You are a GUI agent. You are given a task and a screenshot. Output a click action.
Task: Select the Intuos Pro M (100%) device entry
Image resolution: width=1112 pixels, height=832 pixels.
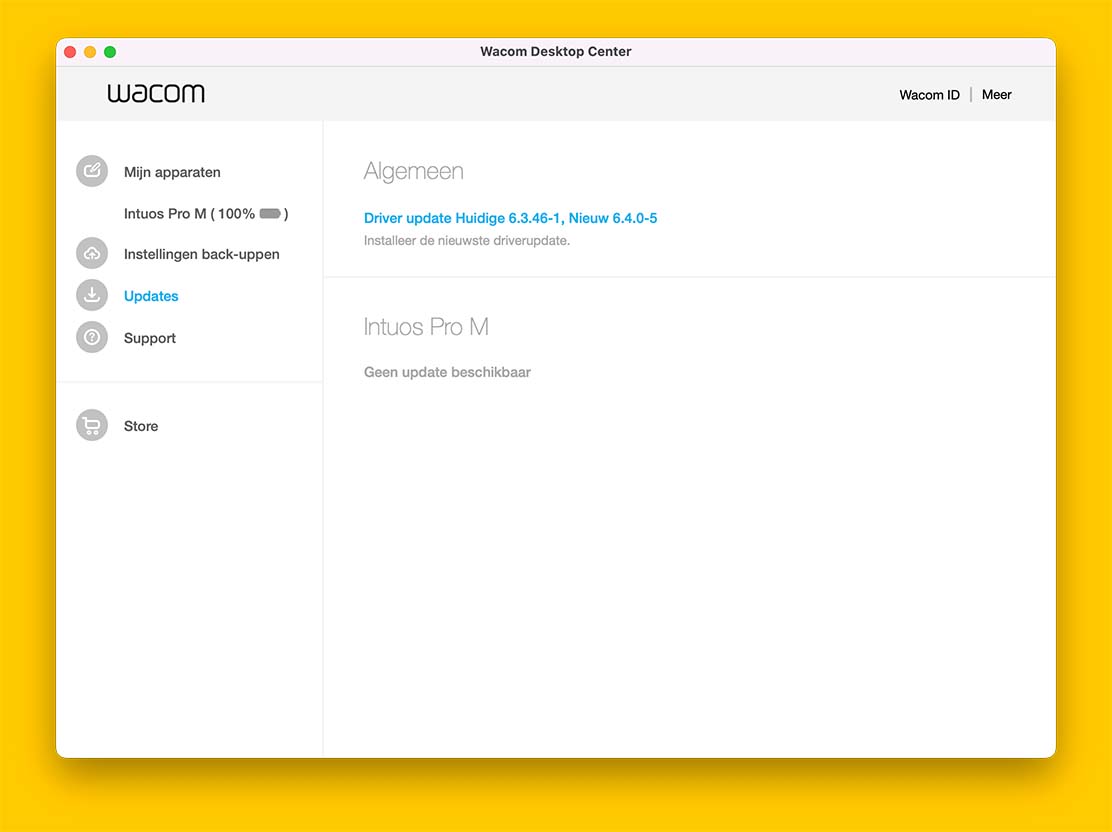[x=189, y=214]
